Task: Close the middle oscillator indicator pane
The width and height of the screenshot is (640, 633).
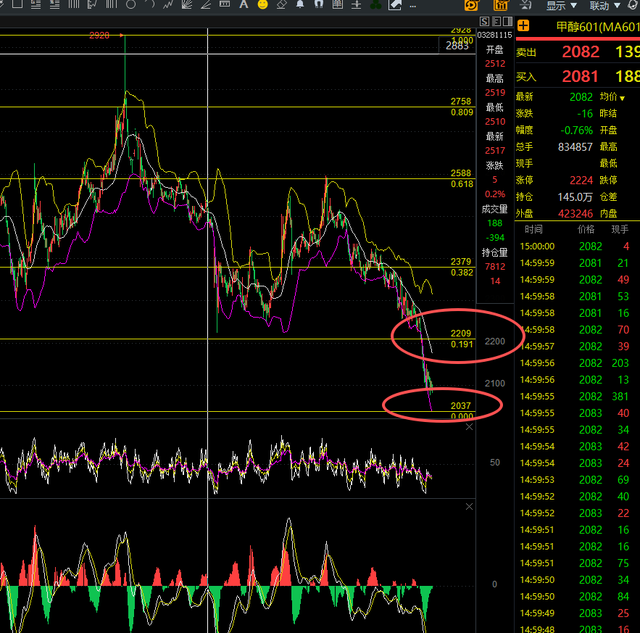Action: 469,427
